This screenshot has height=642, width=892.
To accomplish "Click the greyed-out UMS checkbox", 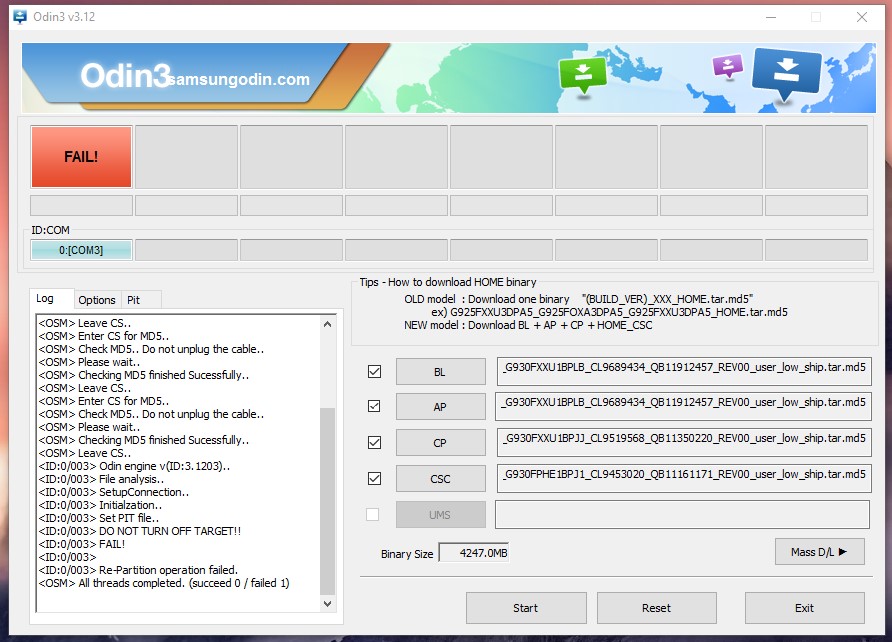I will click(373, 515).
